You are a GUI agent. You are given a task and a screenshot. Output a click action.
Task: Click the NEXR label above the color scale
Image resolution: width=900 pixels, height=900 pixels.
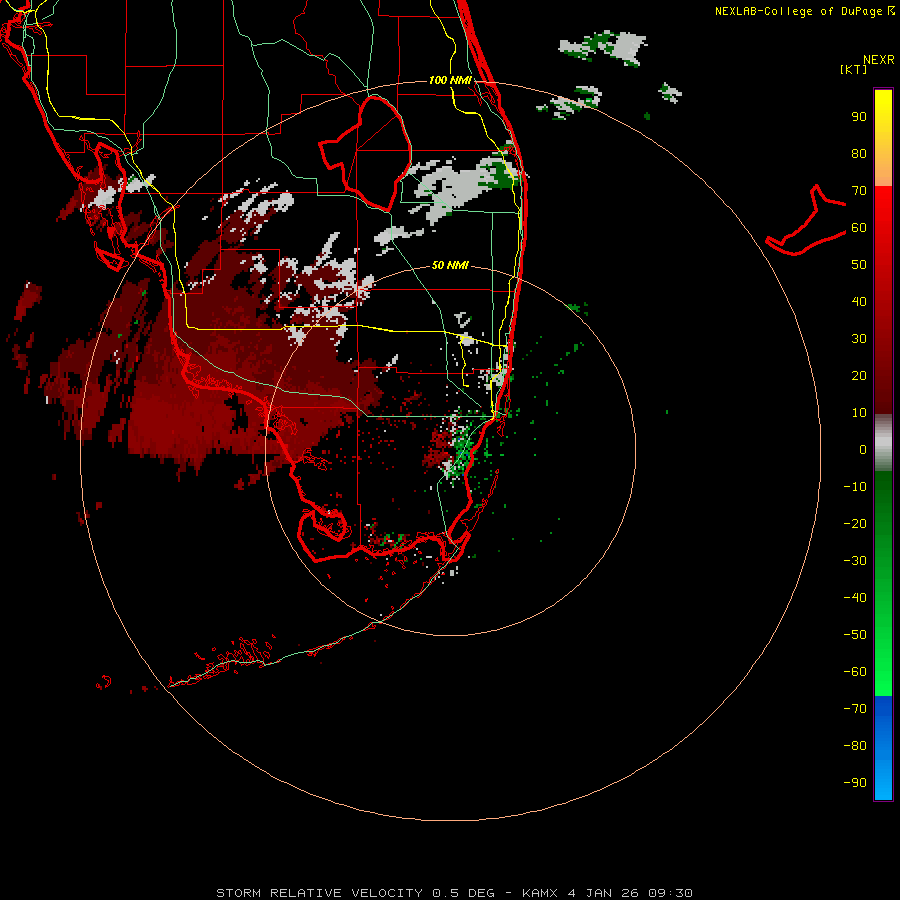tap(878, 60)
